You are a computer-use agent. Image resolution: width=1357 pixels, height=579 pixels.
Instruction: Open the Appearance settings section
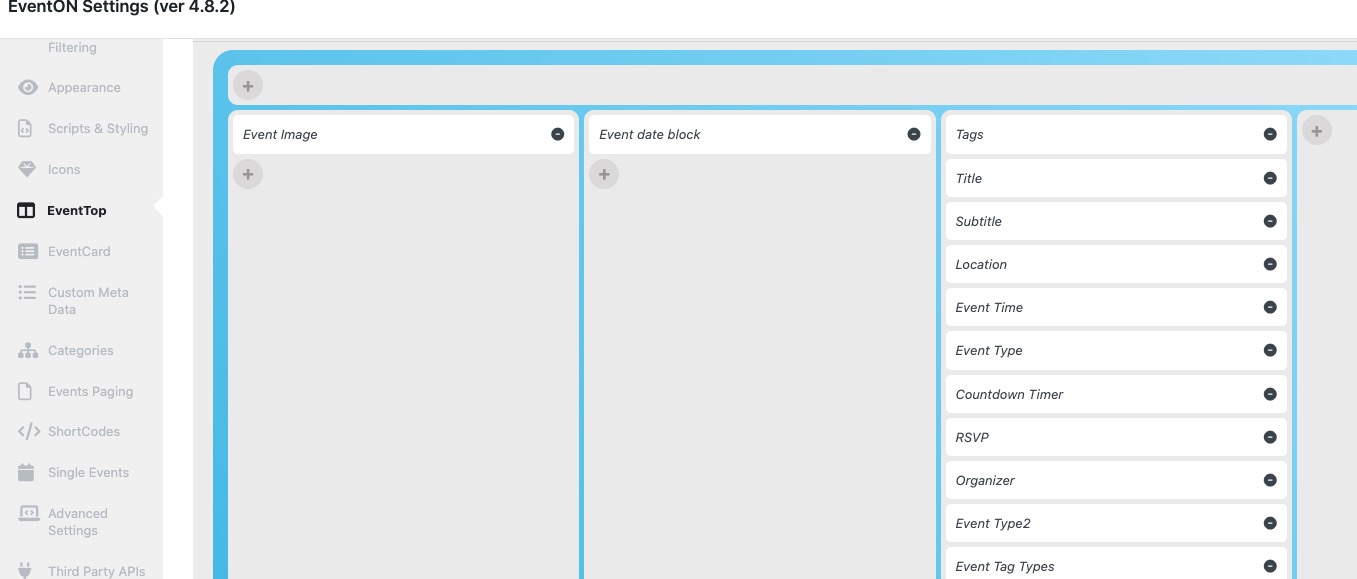click(x=84, y=88)
